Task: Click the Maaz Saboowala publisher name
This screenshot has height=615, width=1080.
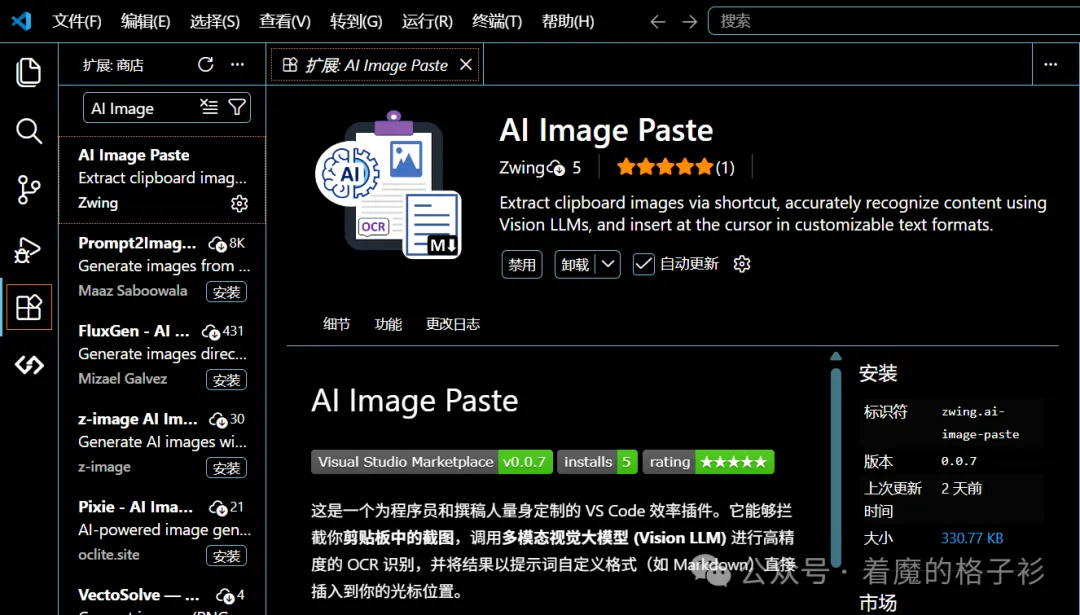Action: [133, 291]
